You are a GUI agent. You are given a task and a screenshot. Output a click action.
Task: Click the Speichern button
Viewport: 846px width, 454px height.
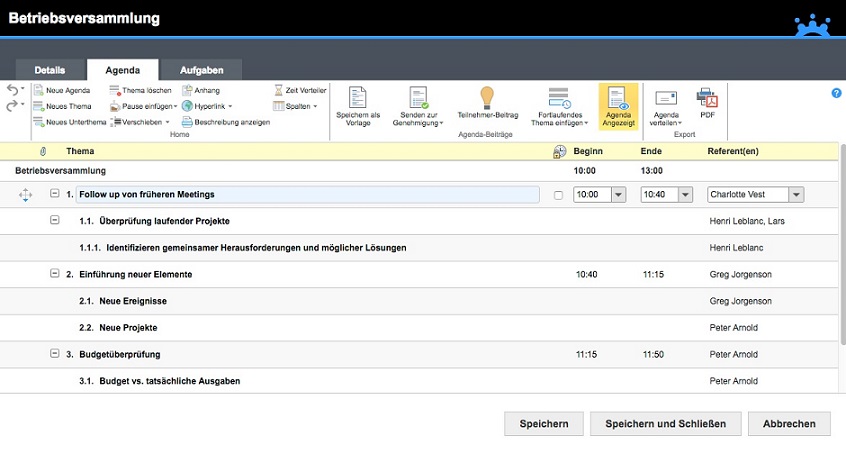[544, 424]
